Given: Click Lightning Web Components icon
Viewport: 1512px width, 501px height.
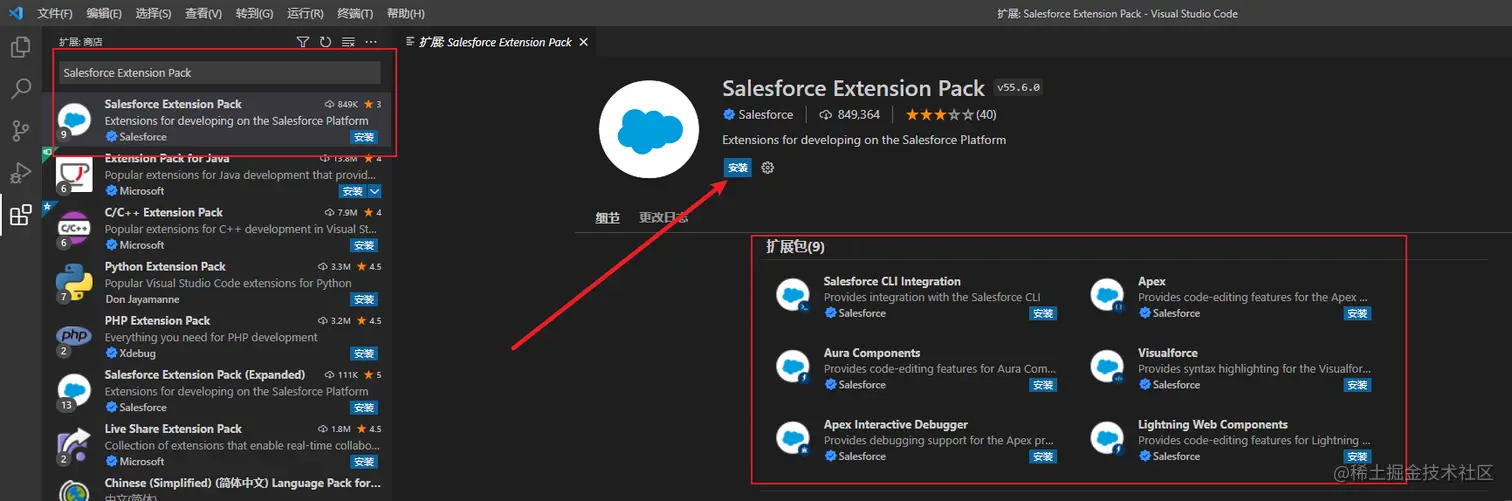Looking at the screenshot, I should (1107, 439).
